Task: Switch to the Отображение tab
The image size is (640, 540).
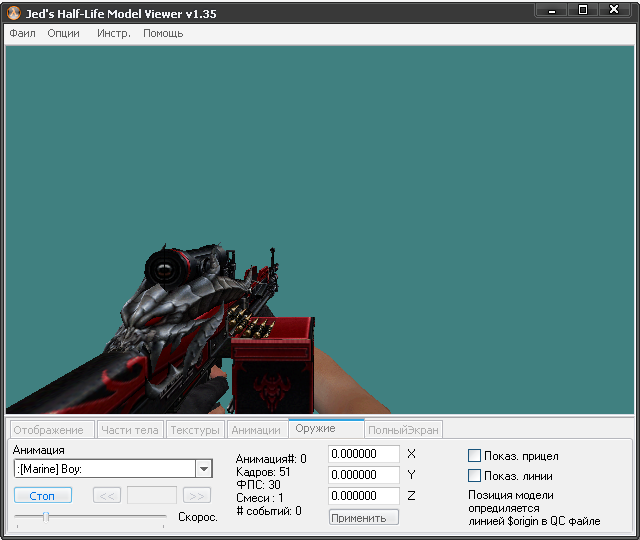Action: click(x=52, y=430)
